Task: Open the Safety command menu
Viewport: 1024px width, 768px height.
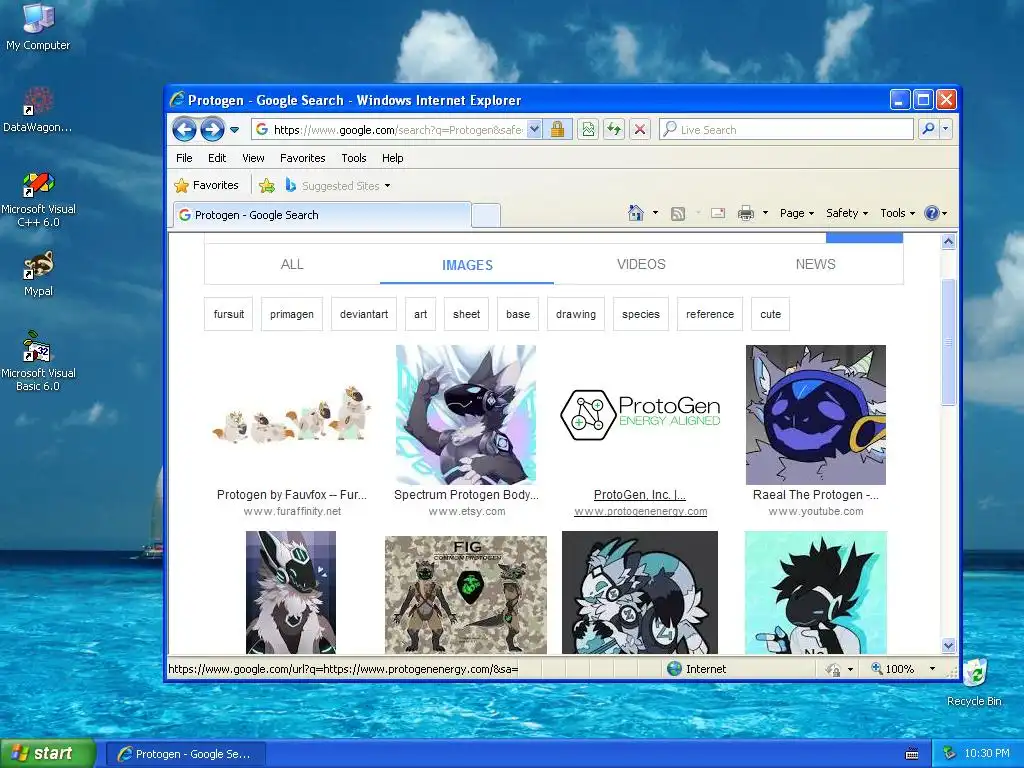Action: coord(847,213)
